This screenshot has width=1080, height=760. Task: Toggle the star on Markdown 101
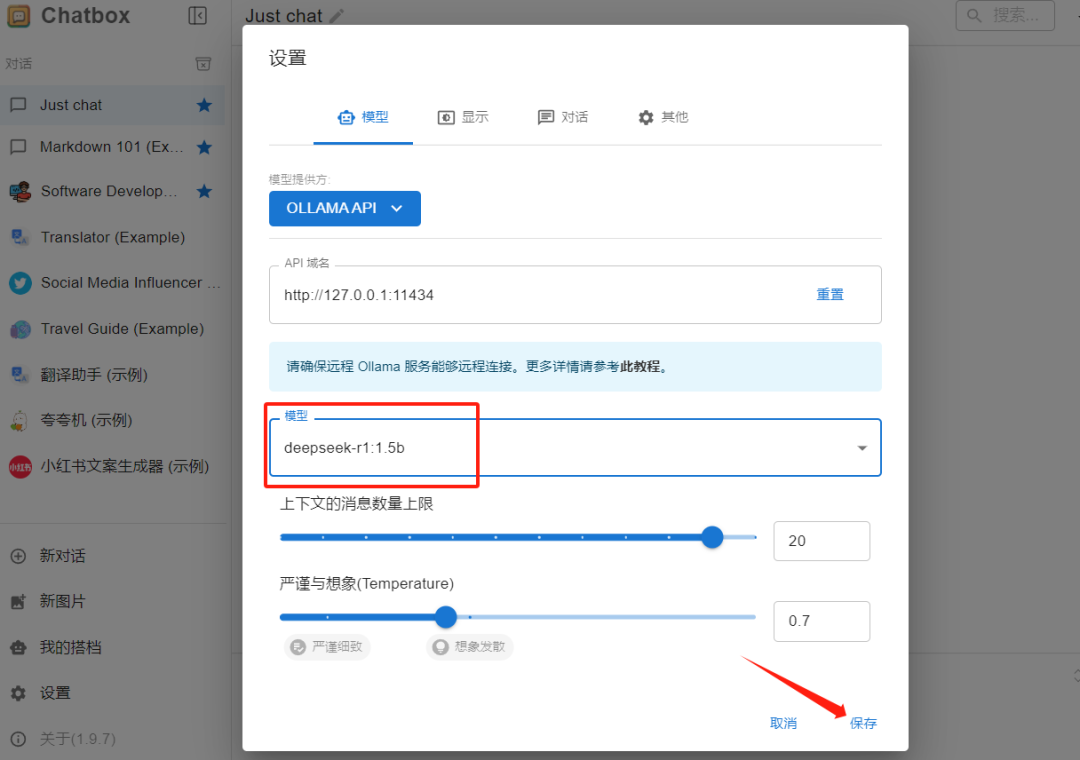204,147
